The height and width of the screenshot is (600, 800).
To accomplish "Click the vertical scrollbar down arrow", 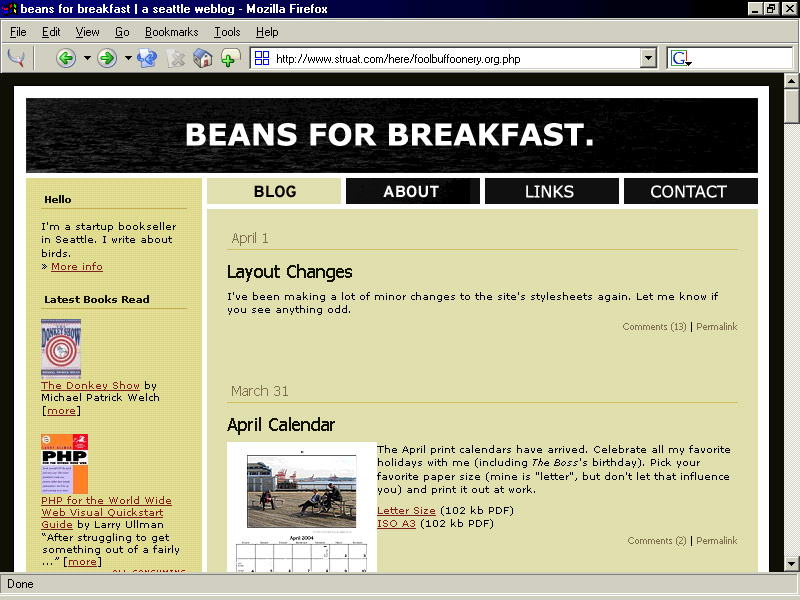I will point(792,563).
